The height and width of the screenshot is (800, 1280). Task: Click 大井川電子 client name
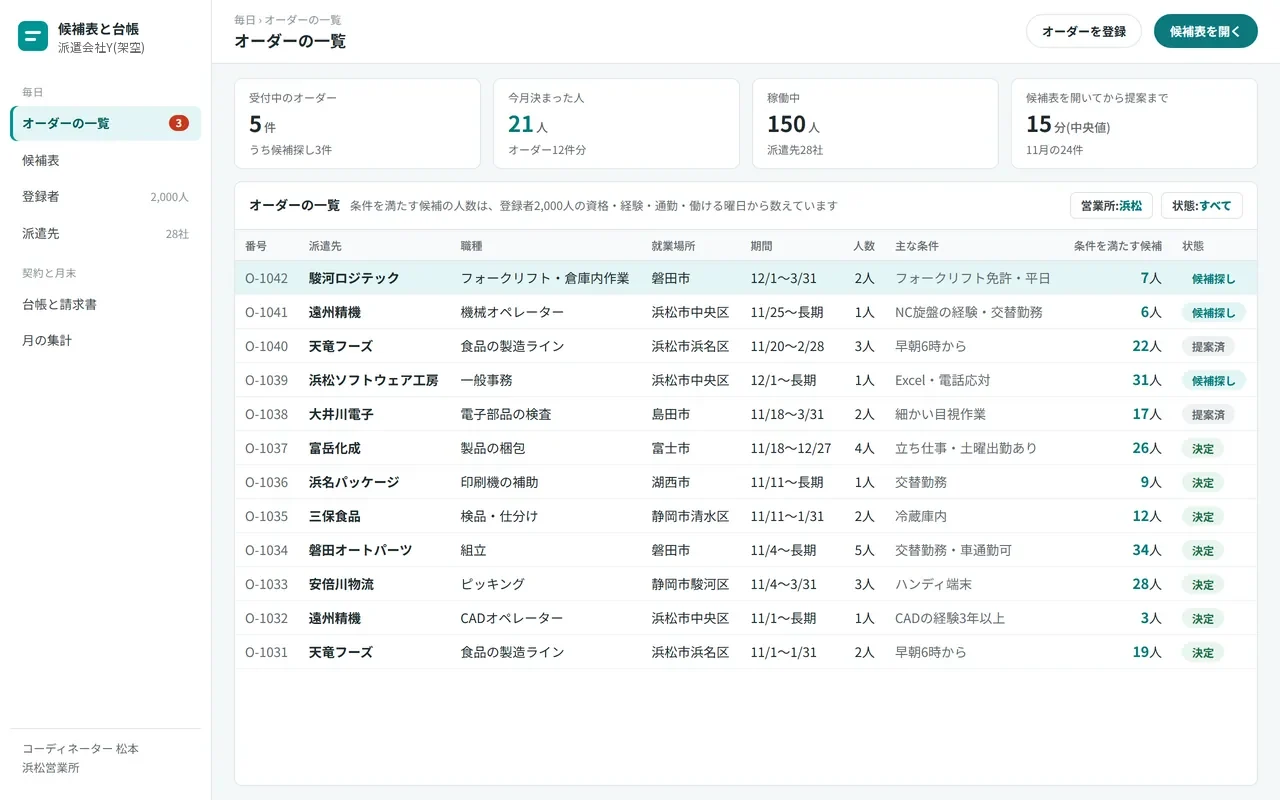(x=341, y=414)
